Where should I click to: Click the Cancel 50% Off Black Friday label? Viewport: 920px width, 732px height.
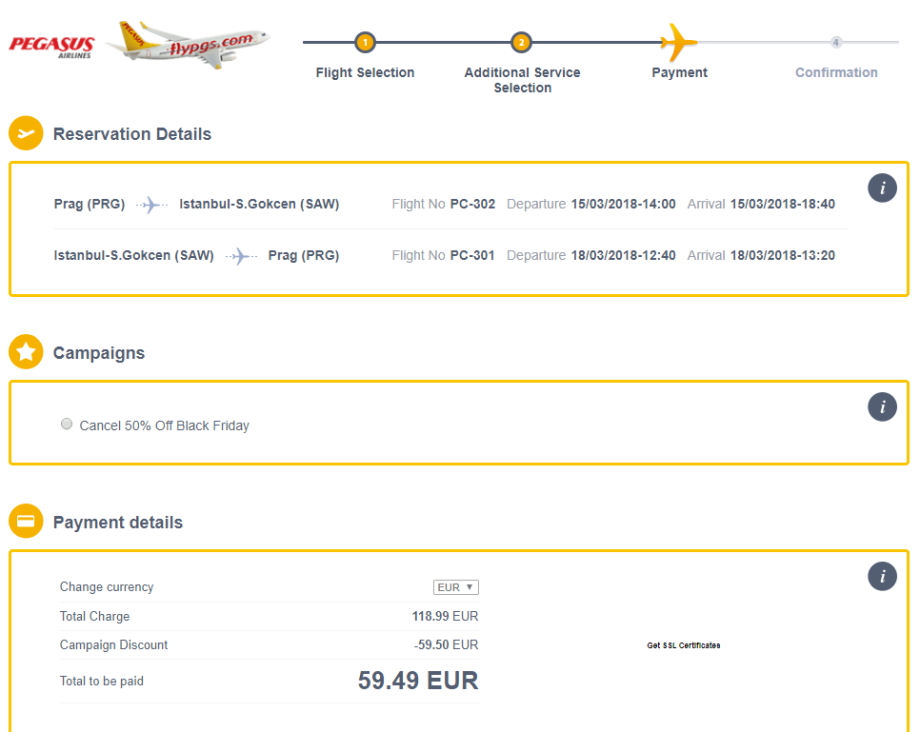(x=164, y=426)
